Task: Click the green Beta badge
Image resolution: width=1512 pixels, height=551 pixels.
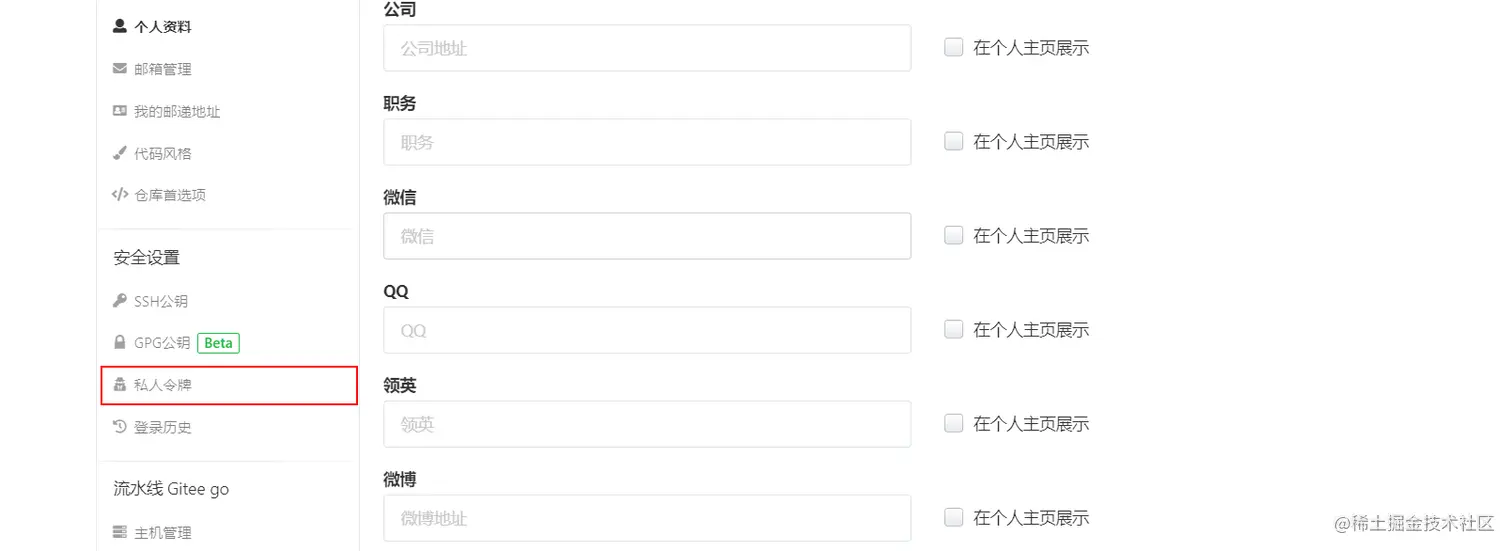Action: click(218, 343)
